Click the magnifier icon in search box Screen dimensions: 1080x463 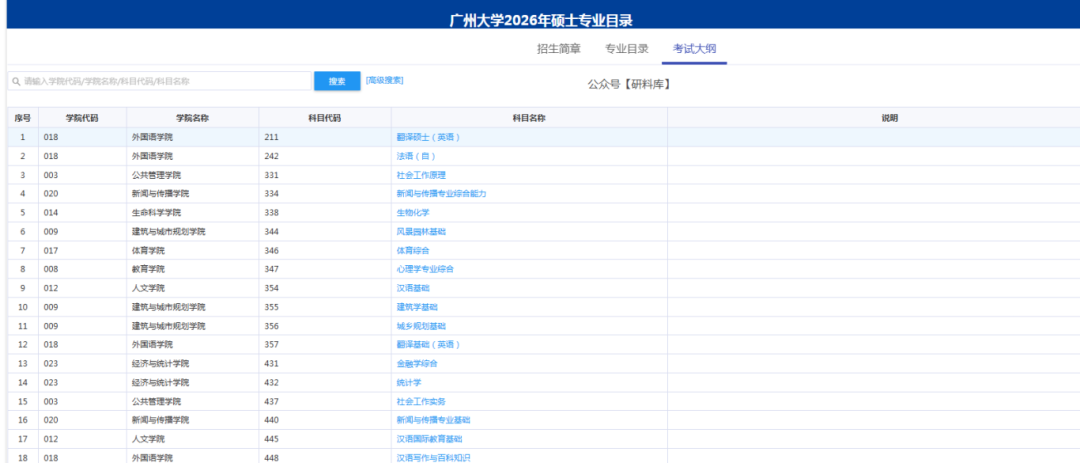[x=16, y=81]
